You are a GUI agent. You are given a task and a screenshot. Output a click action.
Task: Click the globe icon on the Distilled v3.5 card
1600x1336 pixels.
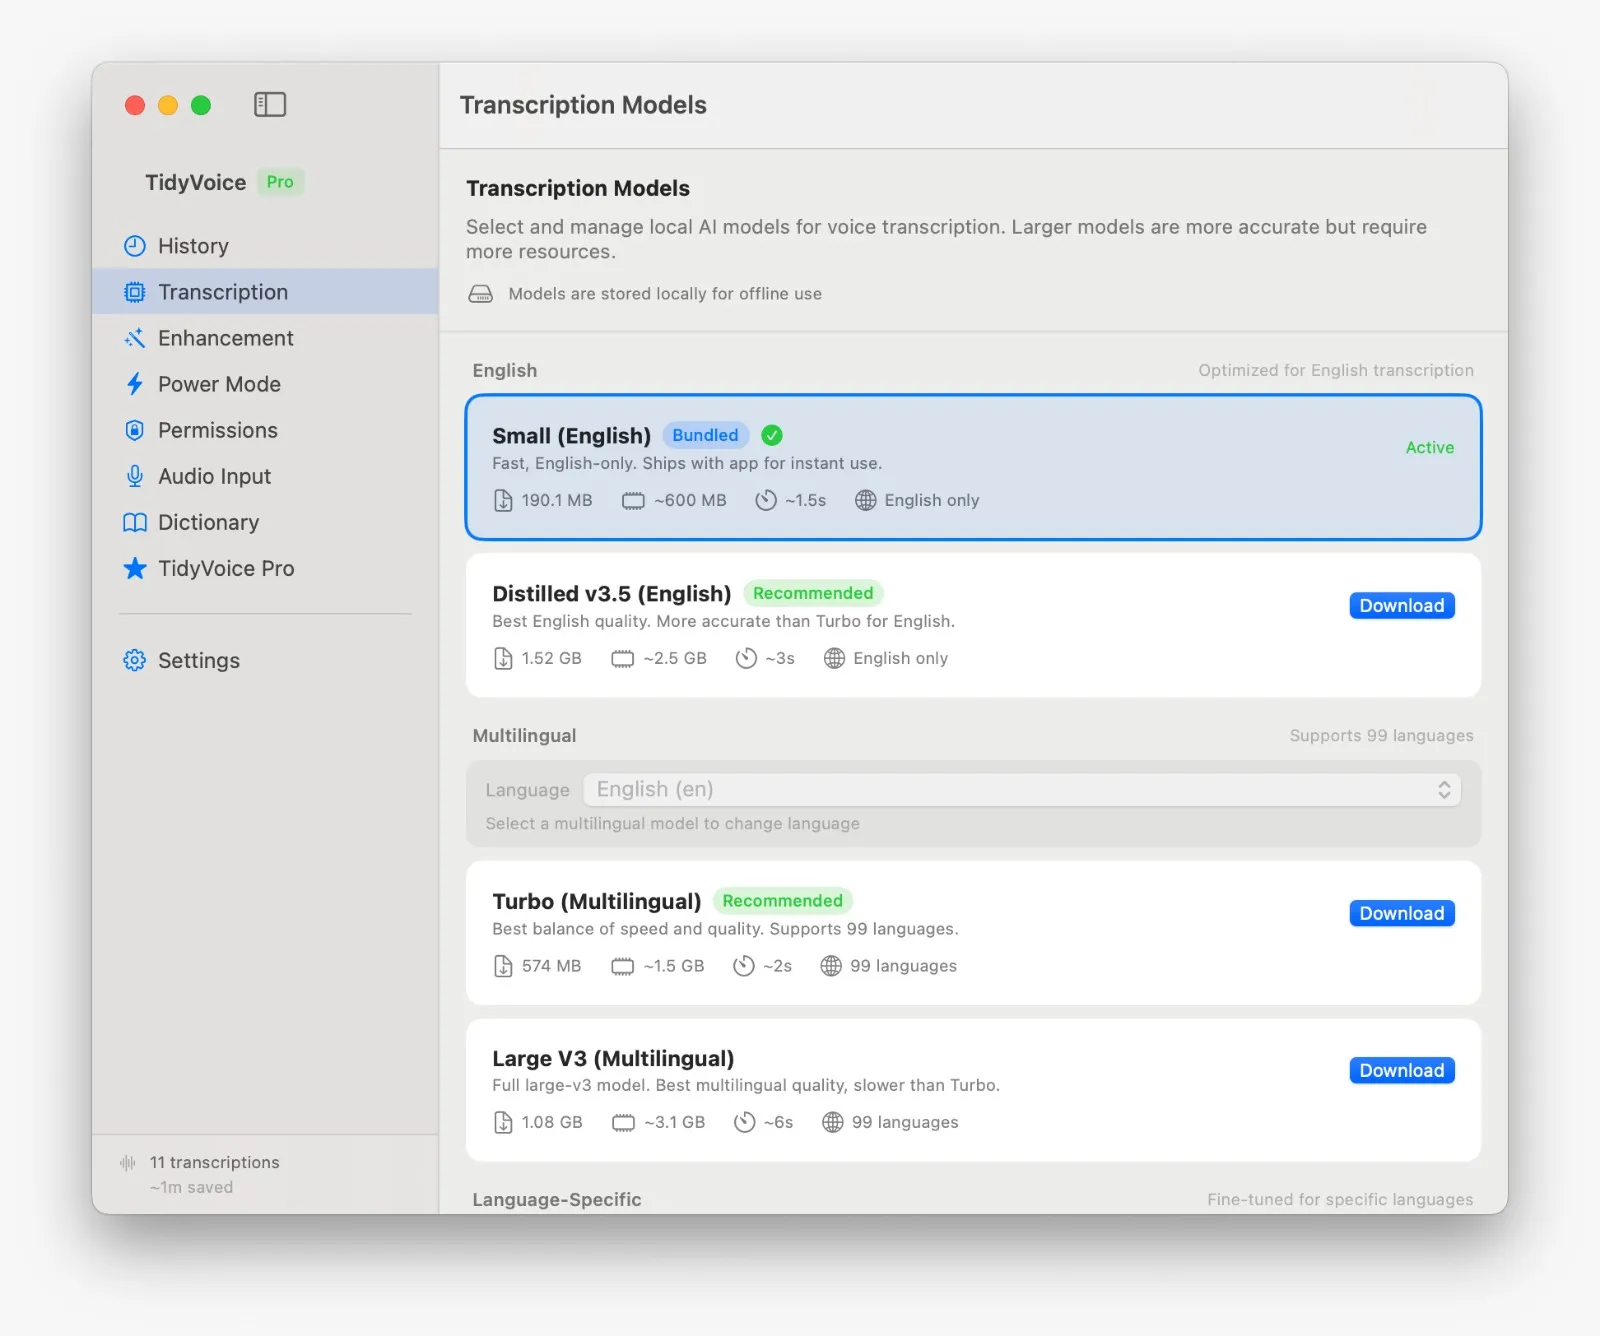pyautogui.click(x=834, y=658)
